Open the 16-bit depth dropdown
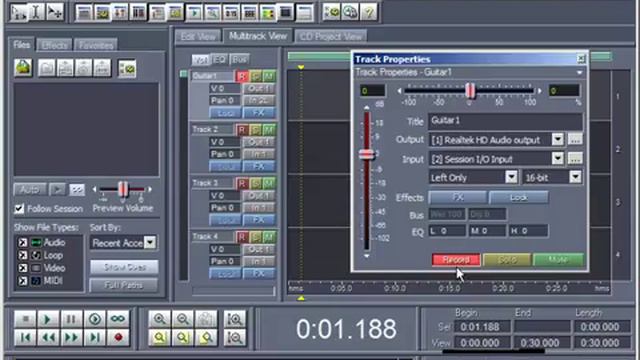 pos(576,177)
